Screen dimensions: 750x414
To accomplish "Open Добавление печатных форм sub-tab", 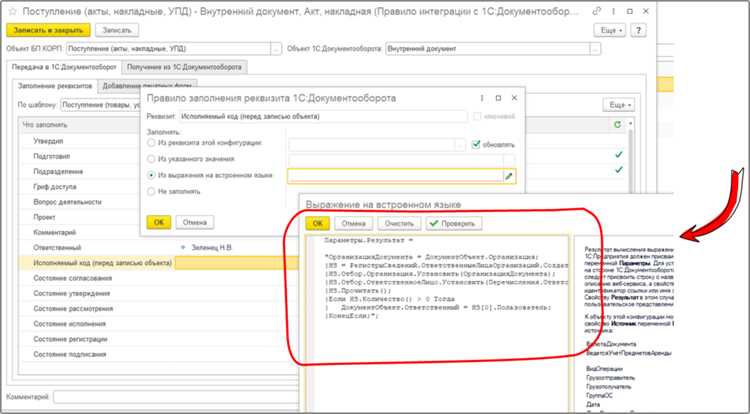I will pos(147,86).
